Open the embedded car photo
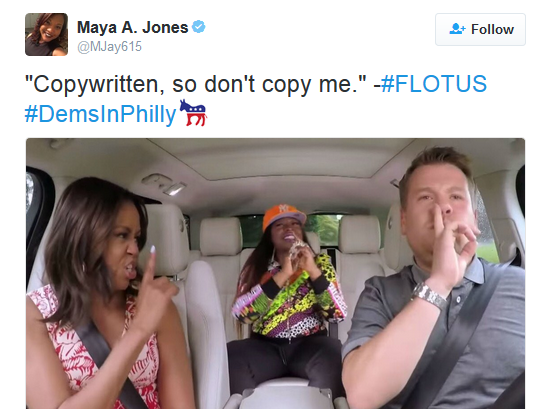 click(275, 273)
